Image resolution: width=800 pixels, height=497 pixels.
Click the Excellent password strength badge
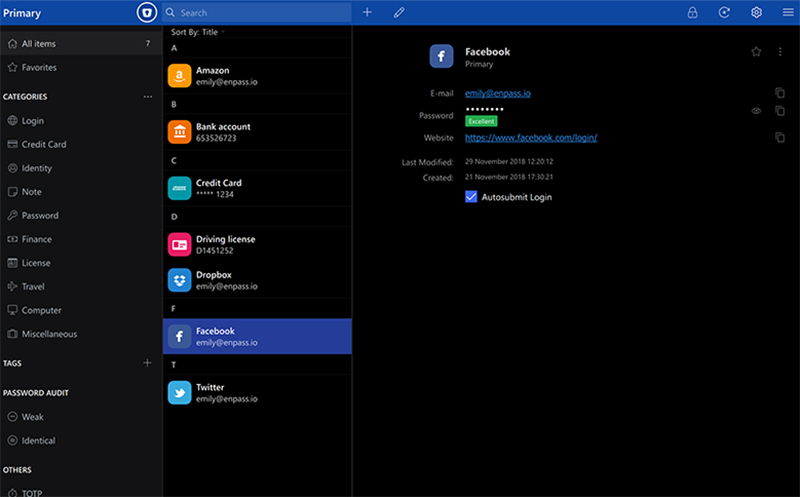pyautogui.click(x=481, y=121)
